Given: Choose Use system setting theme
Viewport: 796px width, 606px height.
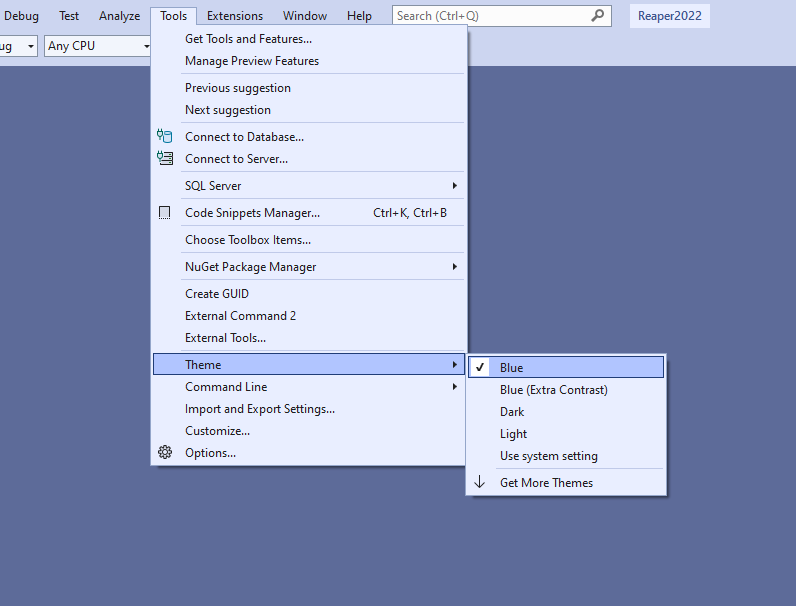Looking at the screenshot, I should (x=566, y=456).
